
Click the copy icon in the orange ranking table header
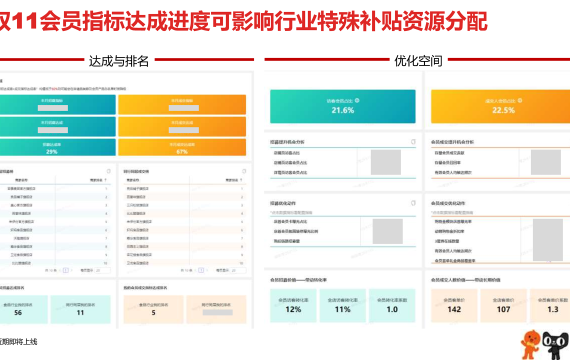click(x=244, y=171)
